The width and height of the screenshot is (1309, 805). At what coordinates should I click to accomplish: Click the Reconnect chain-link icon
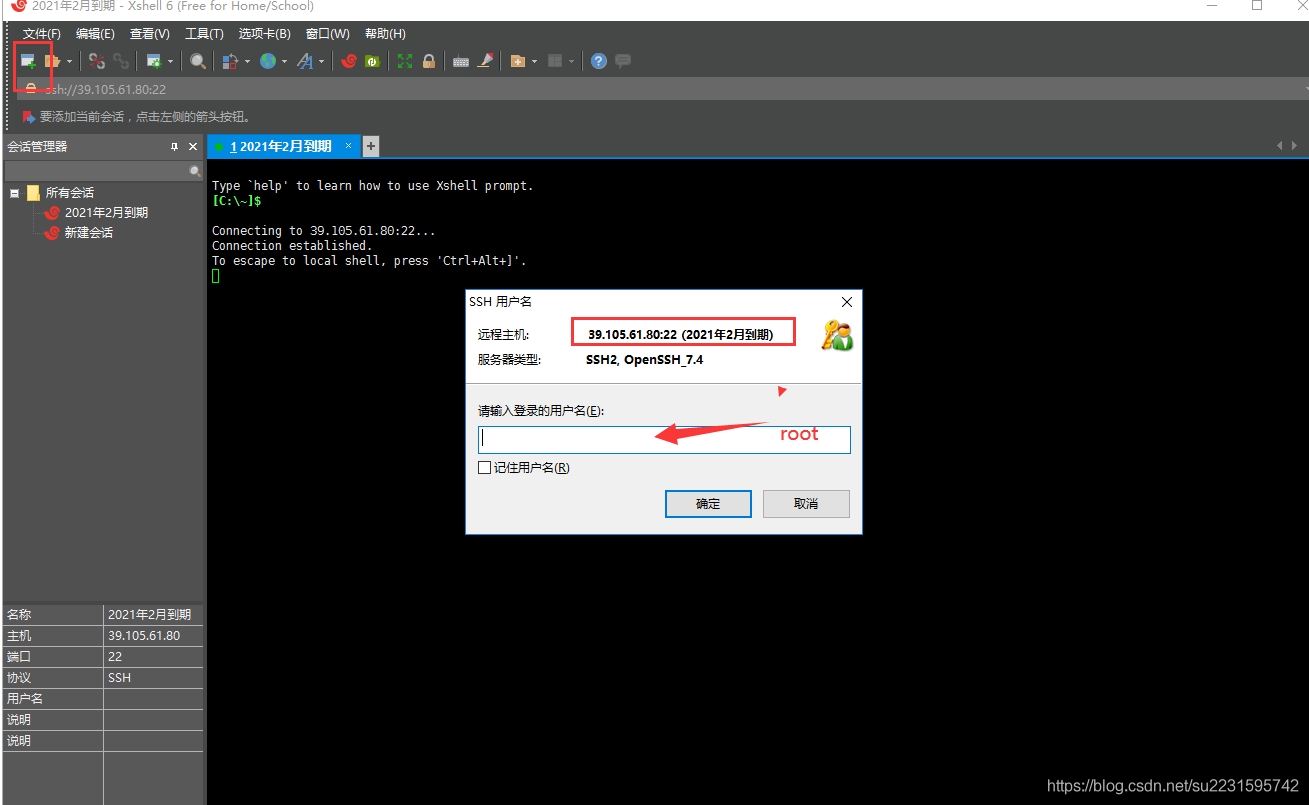121,61
